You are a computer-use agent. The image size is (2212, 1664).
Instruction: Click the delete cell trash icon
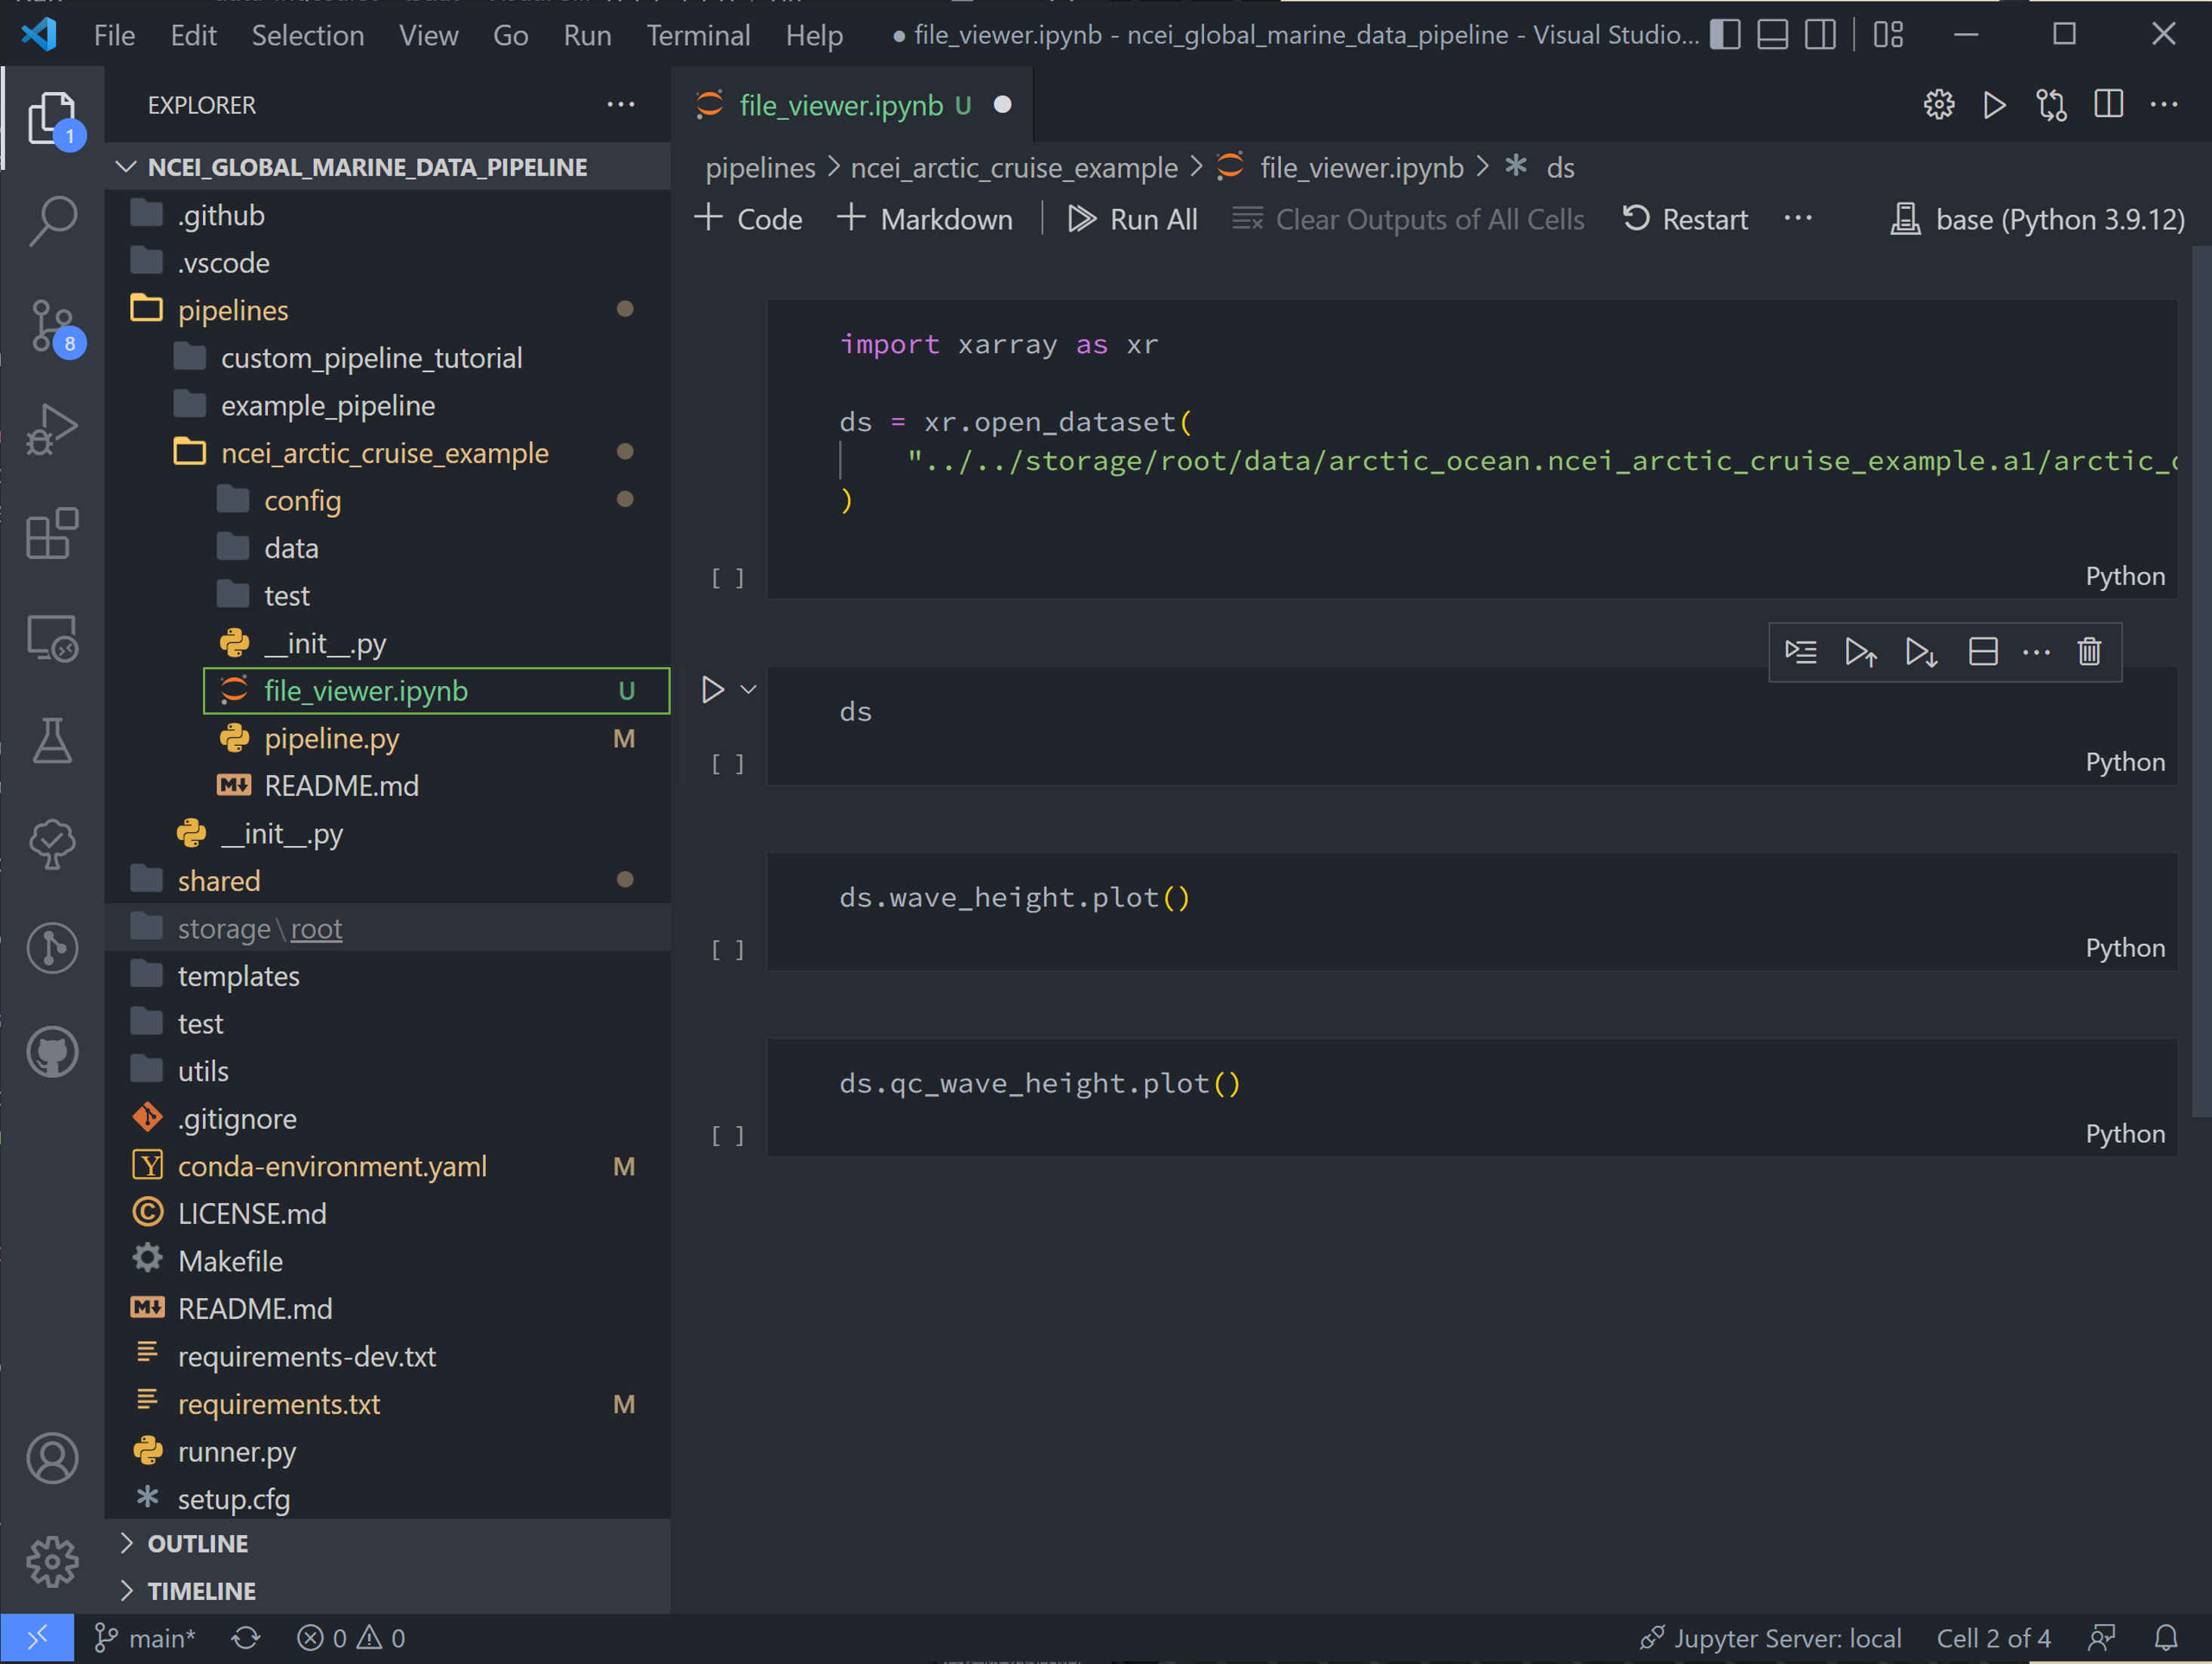coord(2089,652)
